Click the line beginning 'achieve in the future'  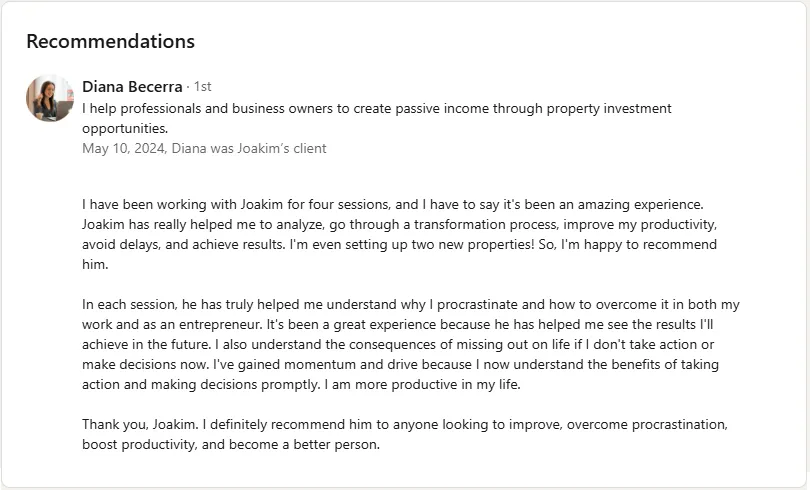(398, 345)
